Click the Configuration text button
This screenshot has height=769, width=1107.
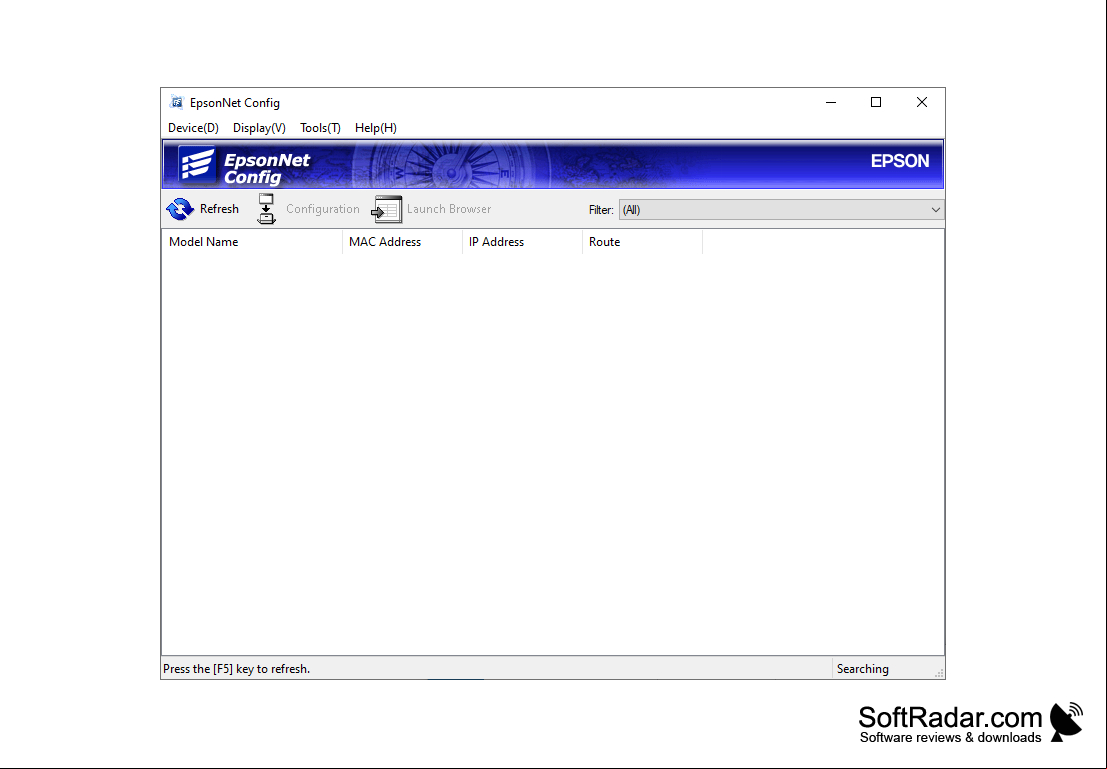(323, 209)
